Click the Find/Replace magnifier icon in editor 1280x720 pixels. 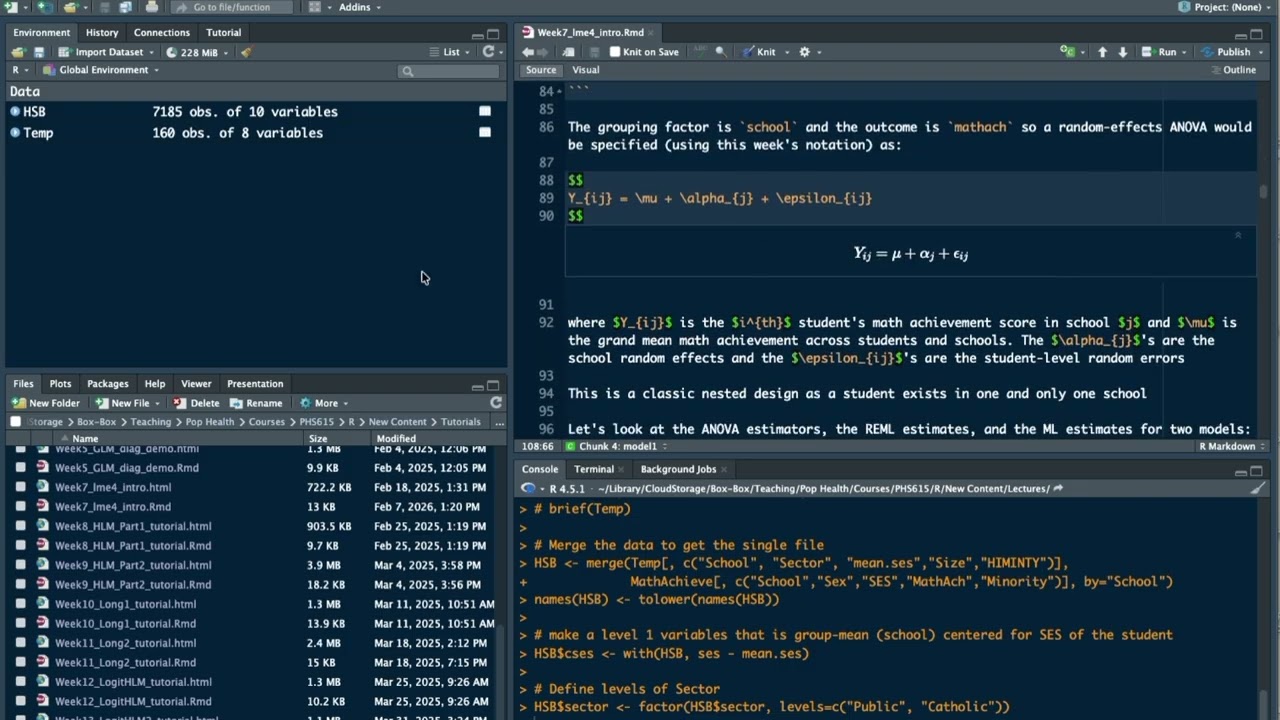(720, 52)
